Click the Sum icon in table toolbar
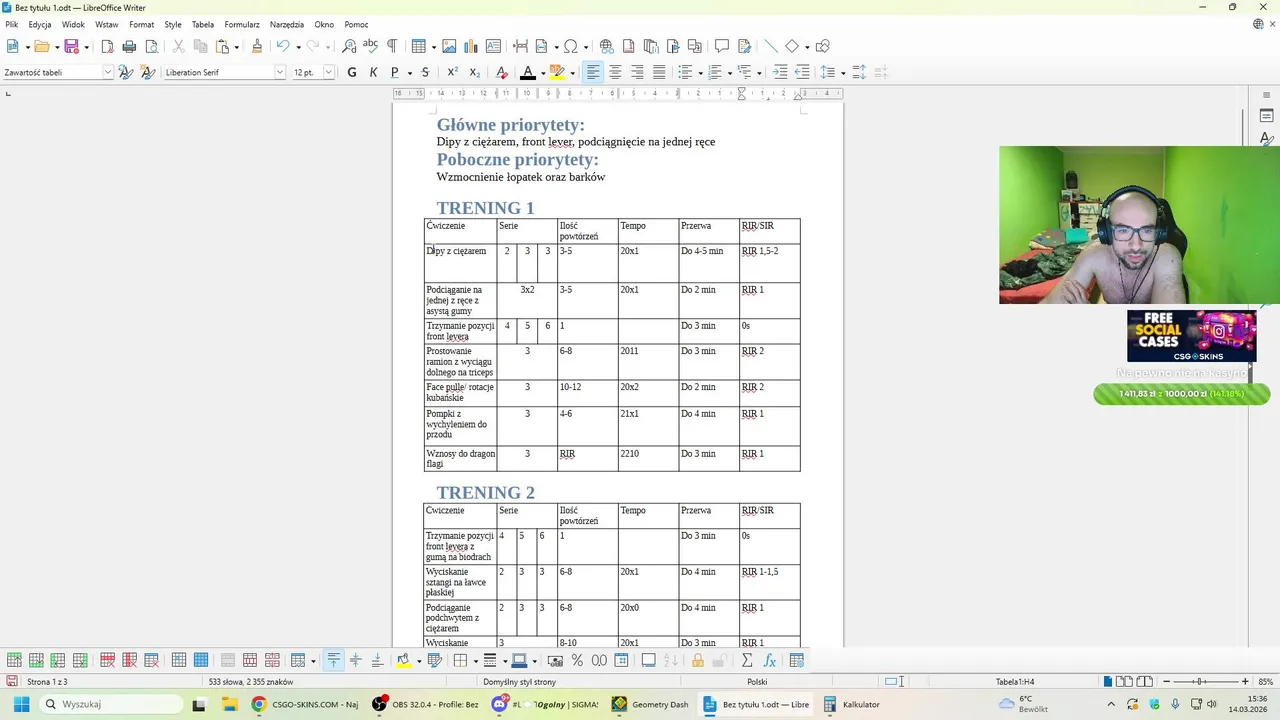Screen dimensions: 1280x720 point(746,660)
